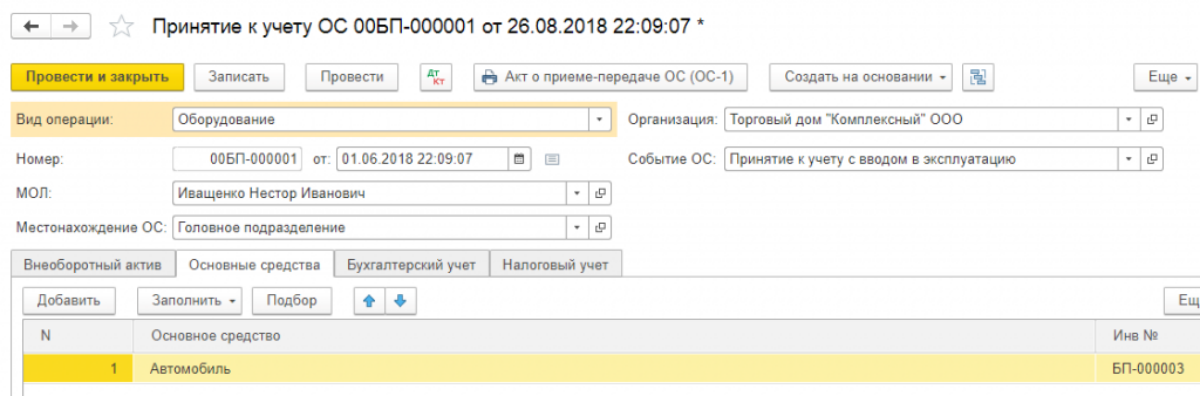Click Записать button
Viewport: 1200px width, 396px height.
pyautogui.click(x=239, y=77)
